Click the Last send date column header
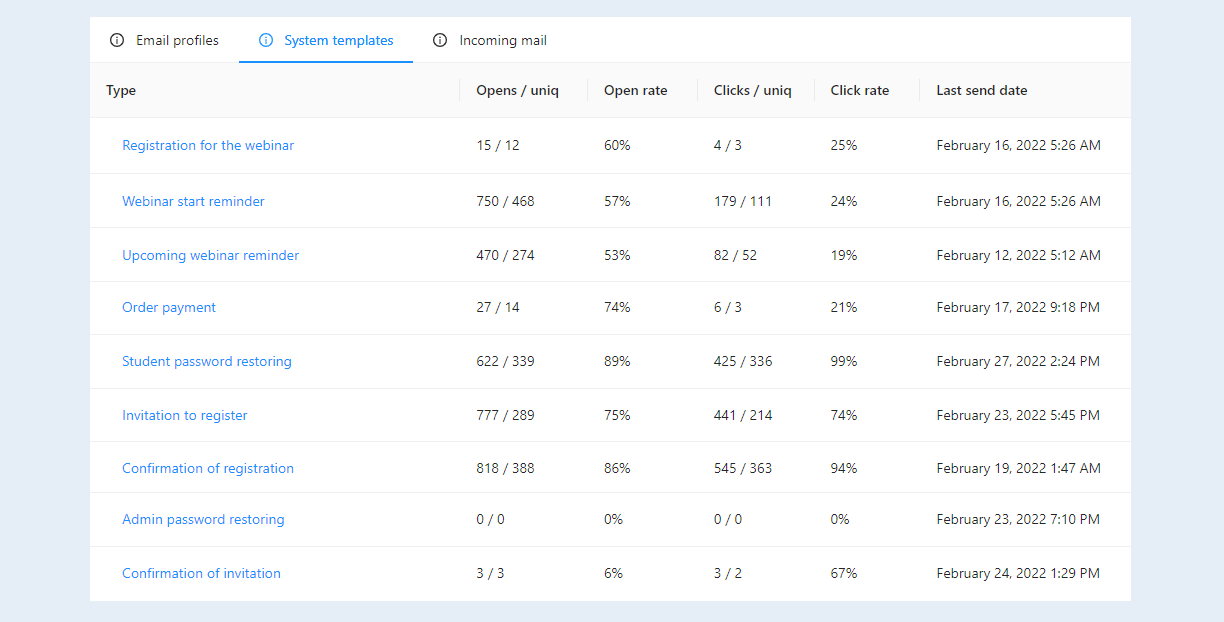 pos(982,90)
